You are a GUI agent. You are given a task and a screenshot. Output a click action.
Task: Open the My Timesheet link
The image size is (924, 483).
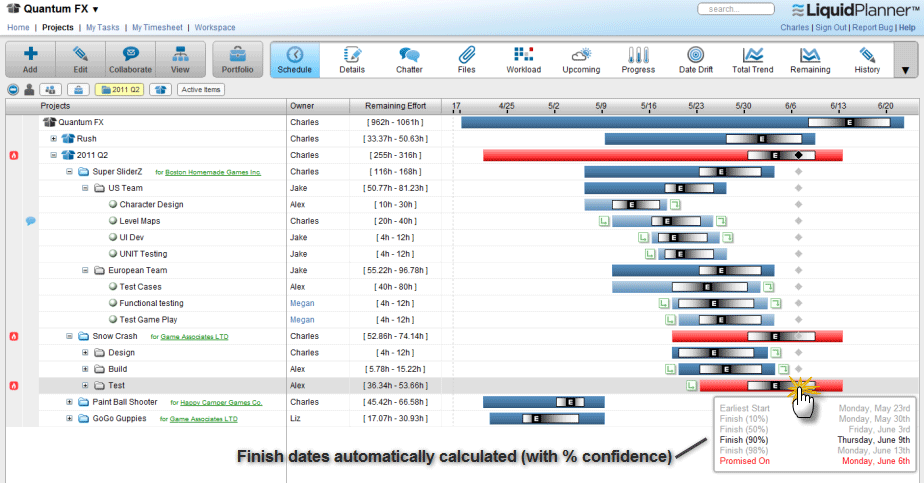pos(157,27)
